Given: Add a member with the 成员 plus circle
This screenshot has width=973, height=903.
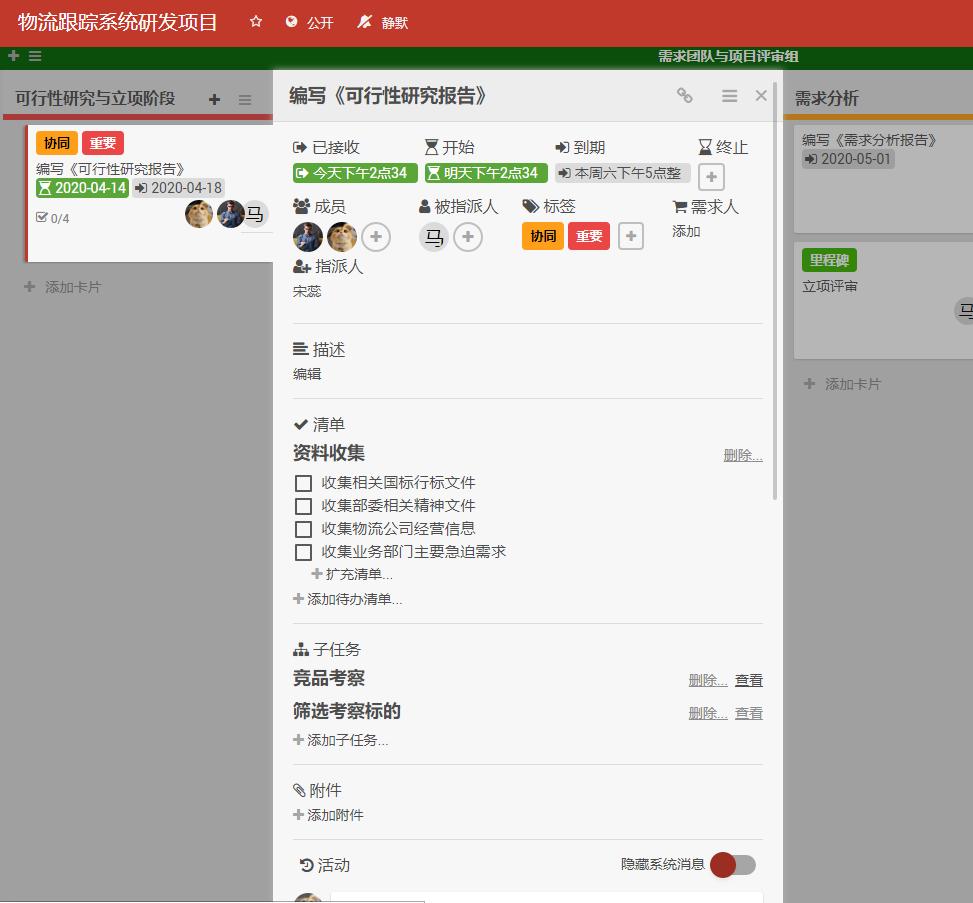Looking at the screenshot, I should [x=376, y=236].
